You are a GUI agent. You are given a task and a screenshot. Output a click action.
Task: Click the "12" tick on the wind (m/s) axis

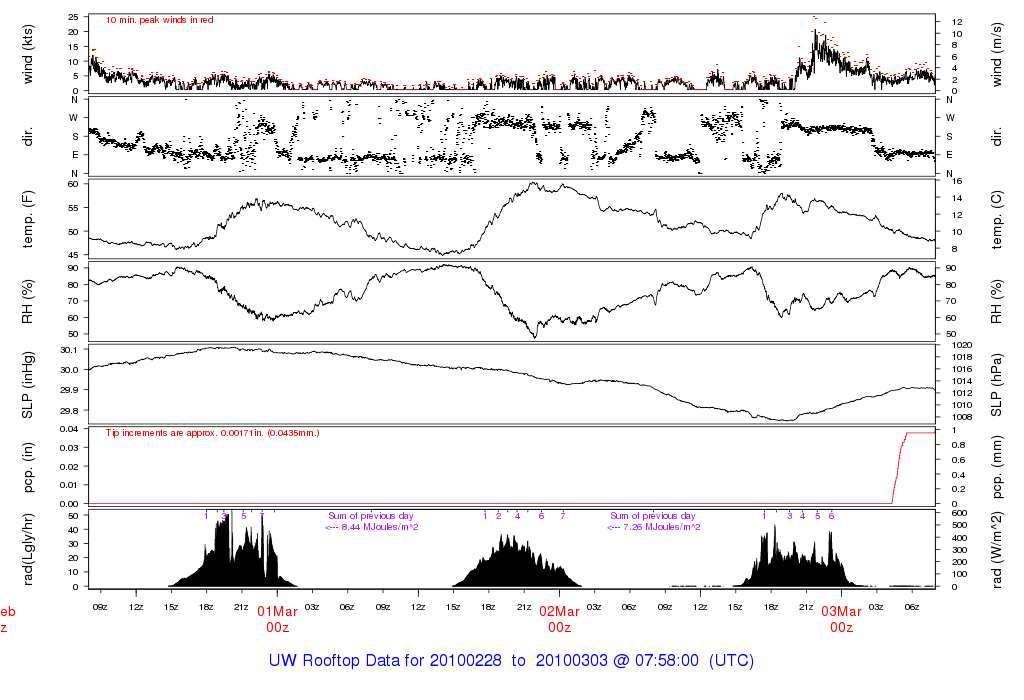coord(957,22)
